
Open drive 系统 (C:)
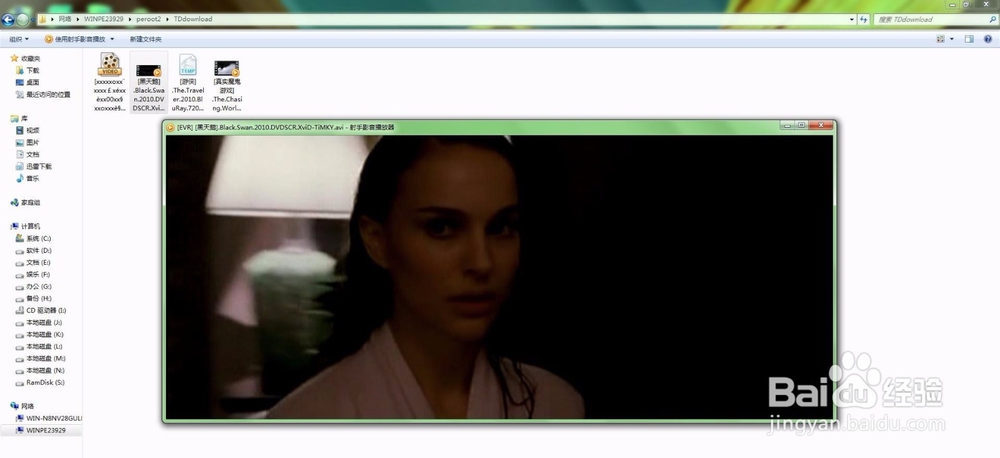(33, 239)
